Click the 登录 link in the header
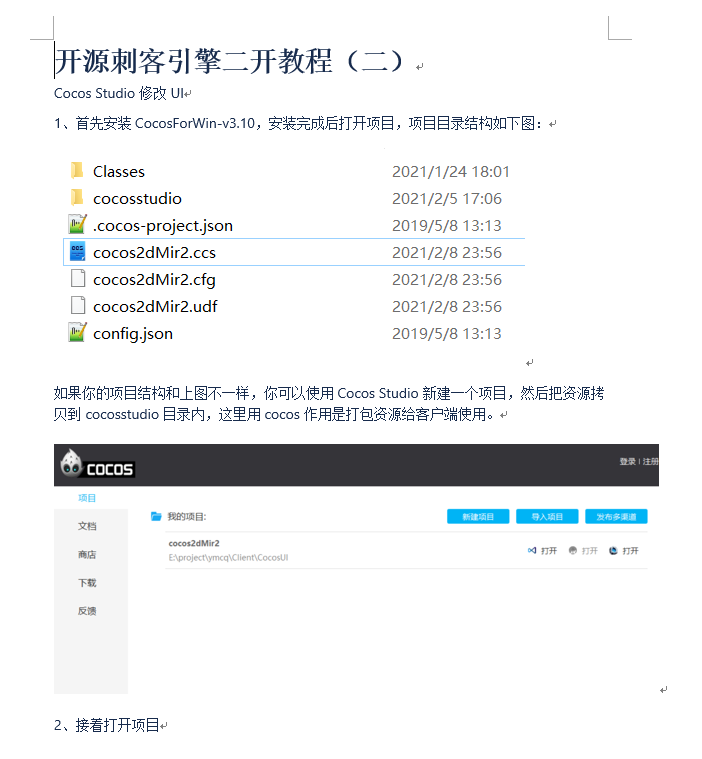The width and height of the screenshot is (702, 759). tap(627, 462)
